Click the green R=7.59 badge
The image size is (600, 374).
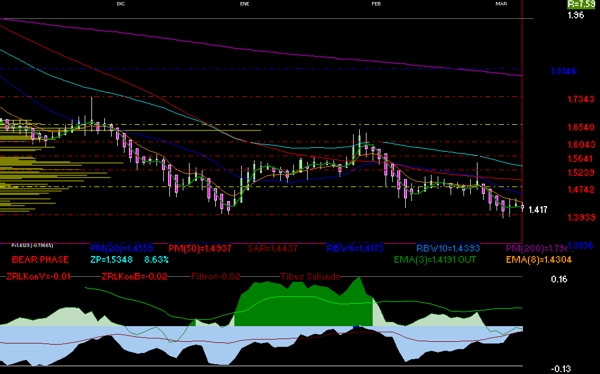[581, 4]
